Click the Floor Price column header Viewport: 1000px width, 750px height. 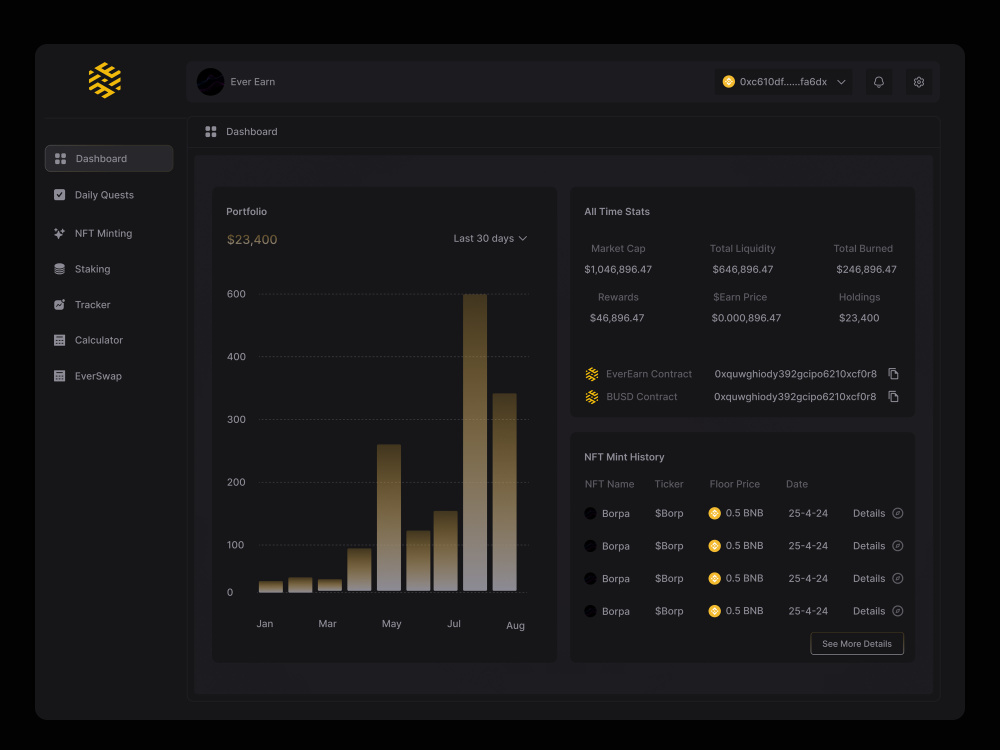pos(734,484)
